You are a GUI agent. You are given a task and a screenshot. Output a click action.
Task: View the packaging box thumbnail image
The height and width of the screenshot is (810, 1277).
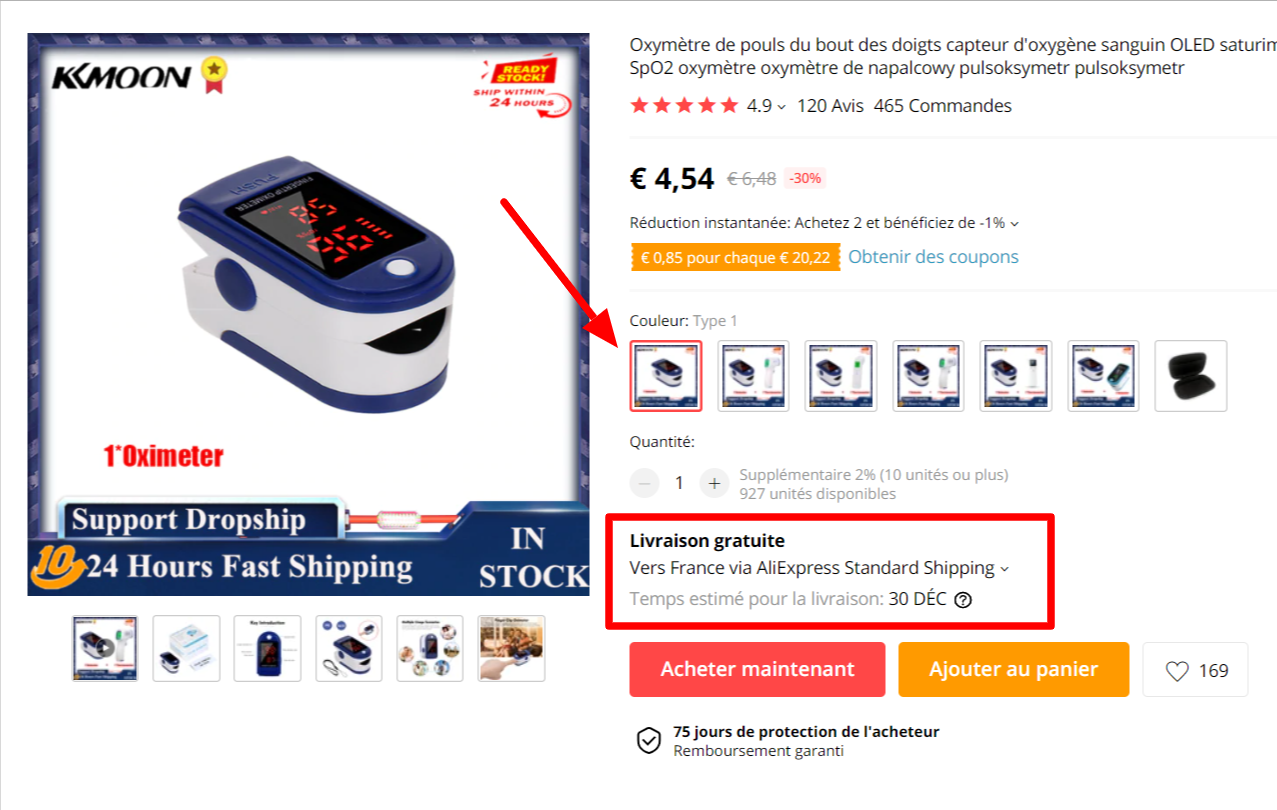186,648
